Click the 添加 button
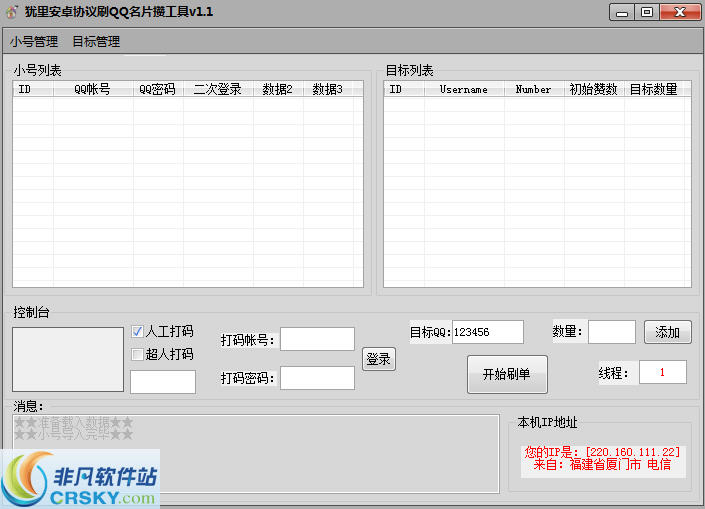This screenshot has width=705, height=509. coord(667,333)
